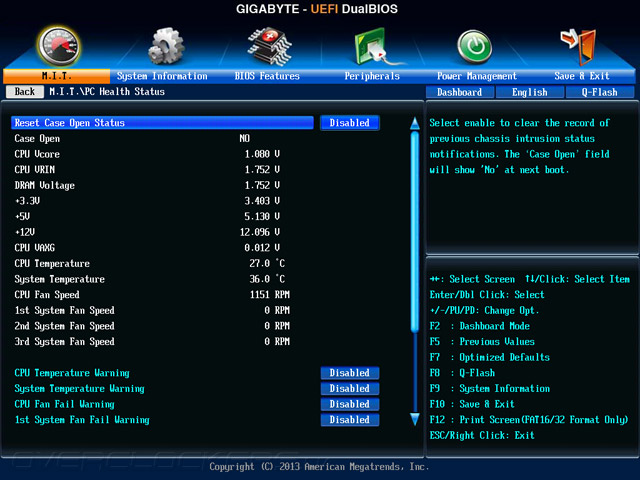Open the Power Management power icon
The image size is (640, 480).
point(474,46)
